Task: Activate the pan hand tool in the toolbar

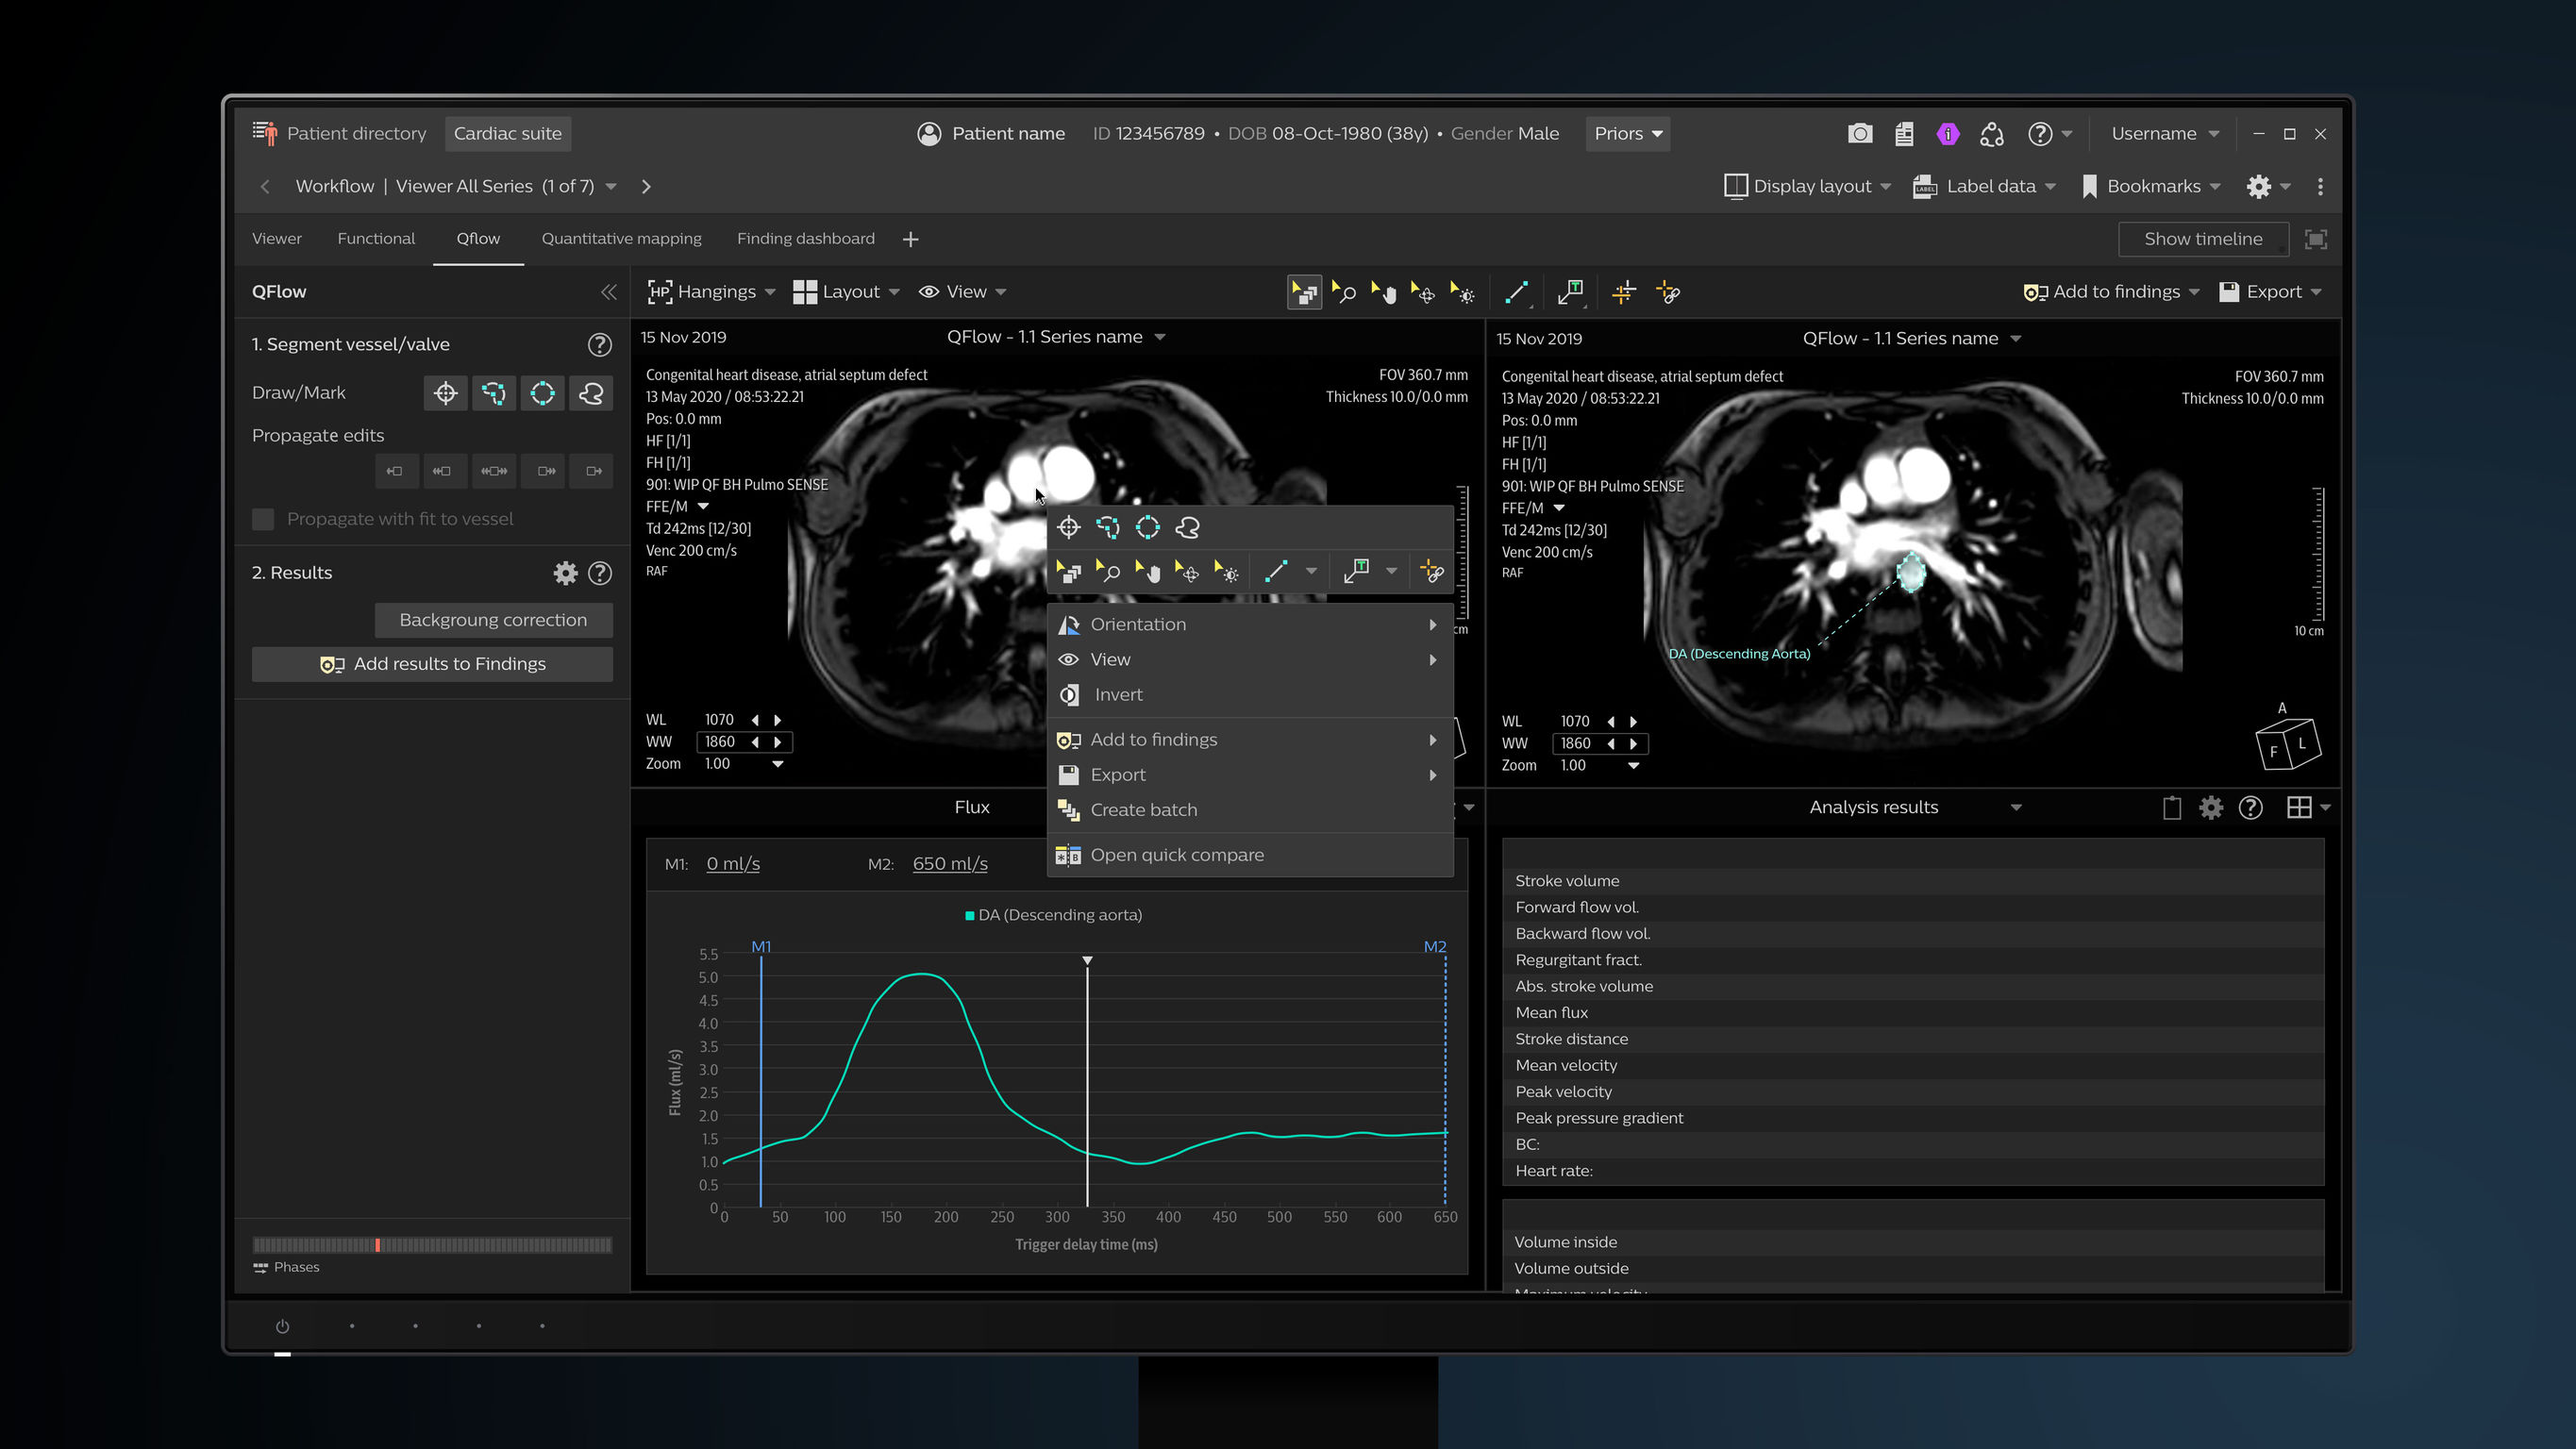Action: pyautogui.click(x=1384, y=292)
